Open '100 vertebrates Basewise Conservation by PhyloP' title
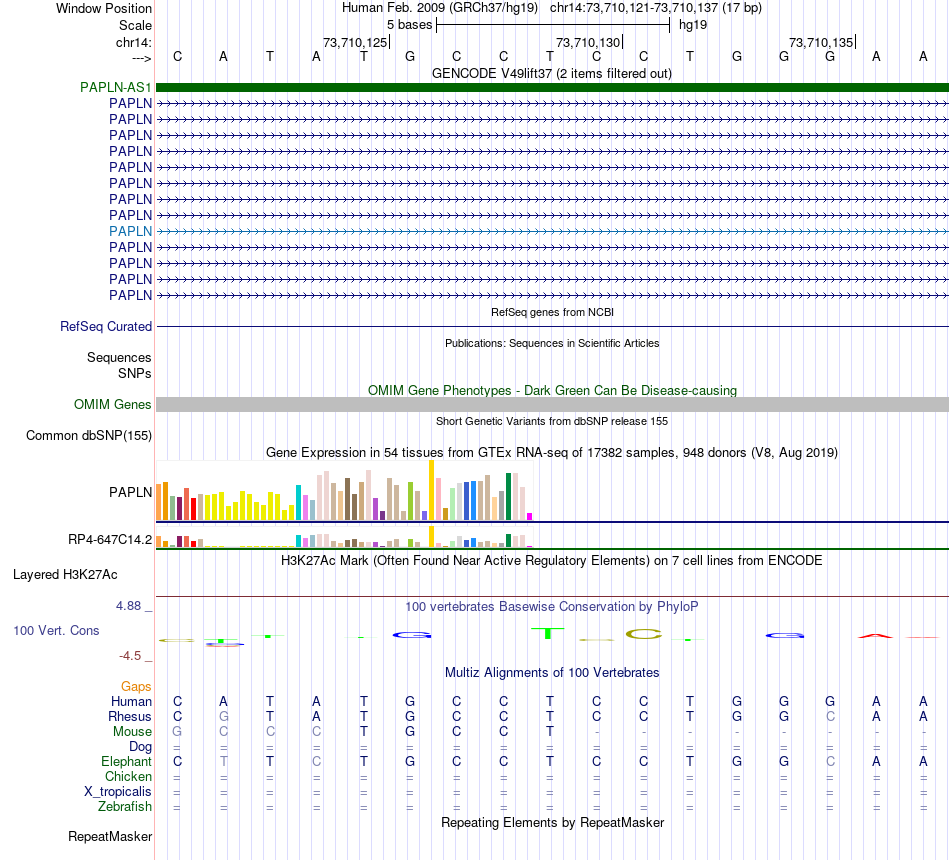 (x=551, y=606)
